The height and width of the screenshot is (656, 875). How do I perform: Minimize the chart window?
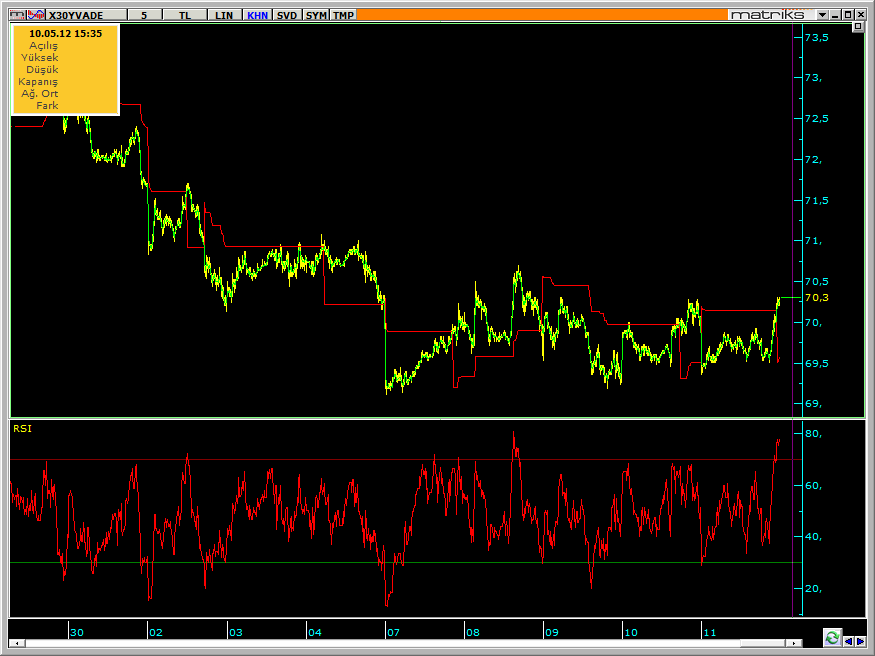835,15
